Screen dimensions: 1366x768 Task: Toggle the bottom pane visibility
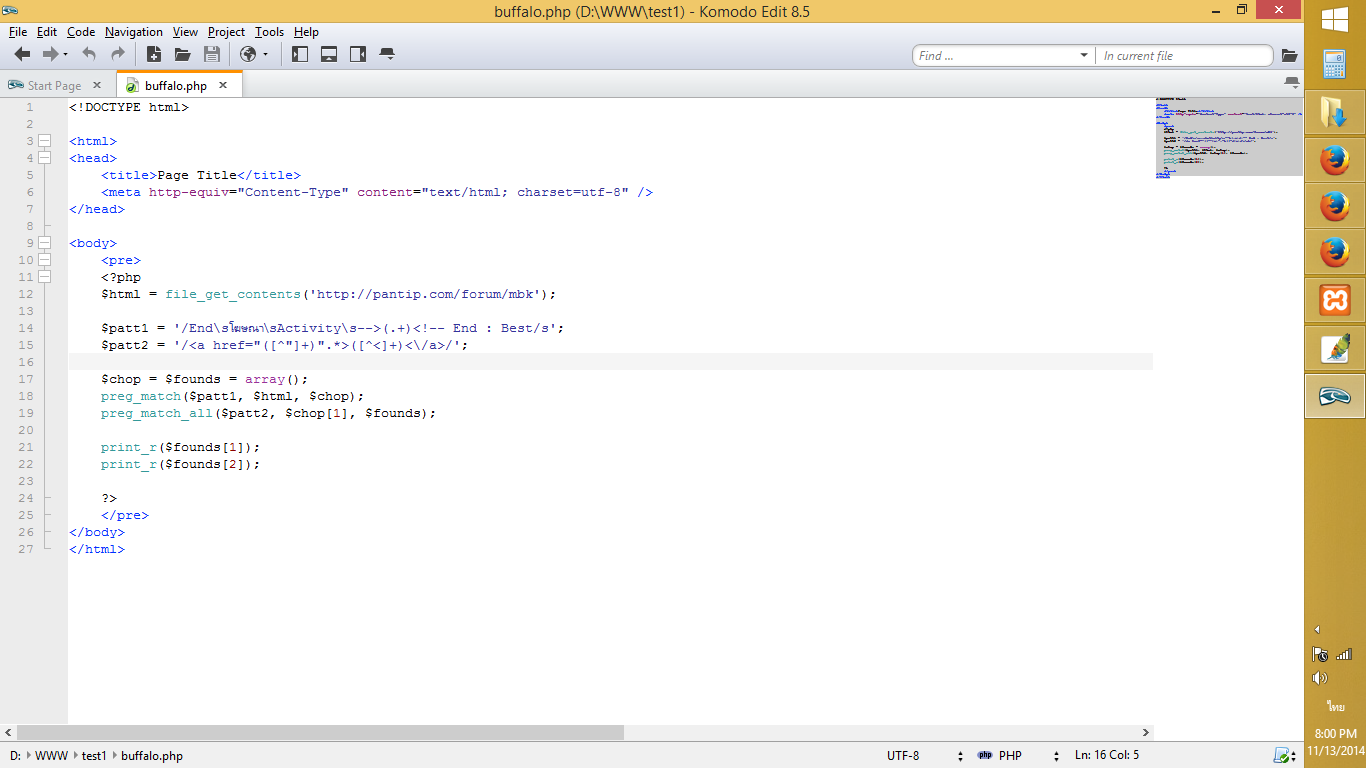[330, 55]
